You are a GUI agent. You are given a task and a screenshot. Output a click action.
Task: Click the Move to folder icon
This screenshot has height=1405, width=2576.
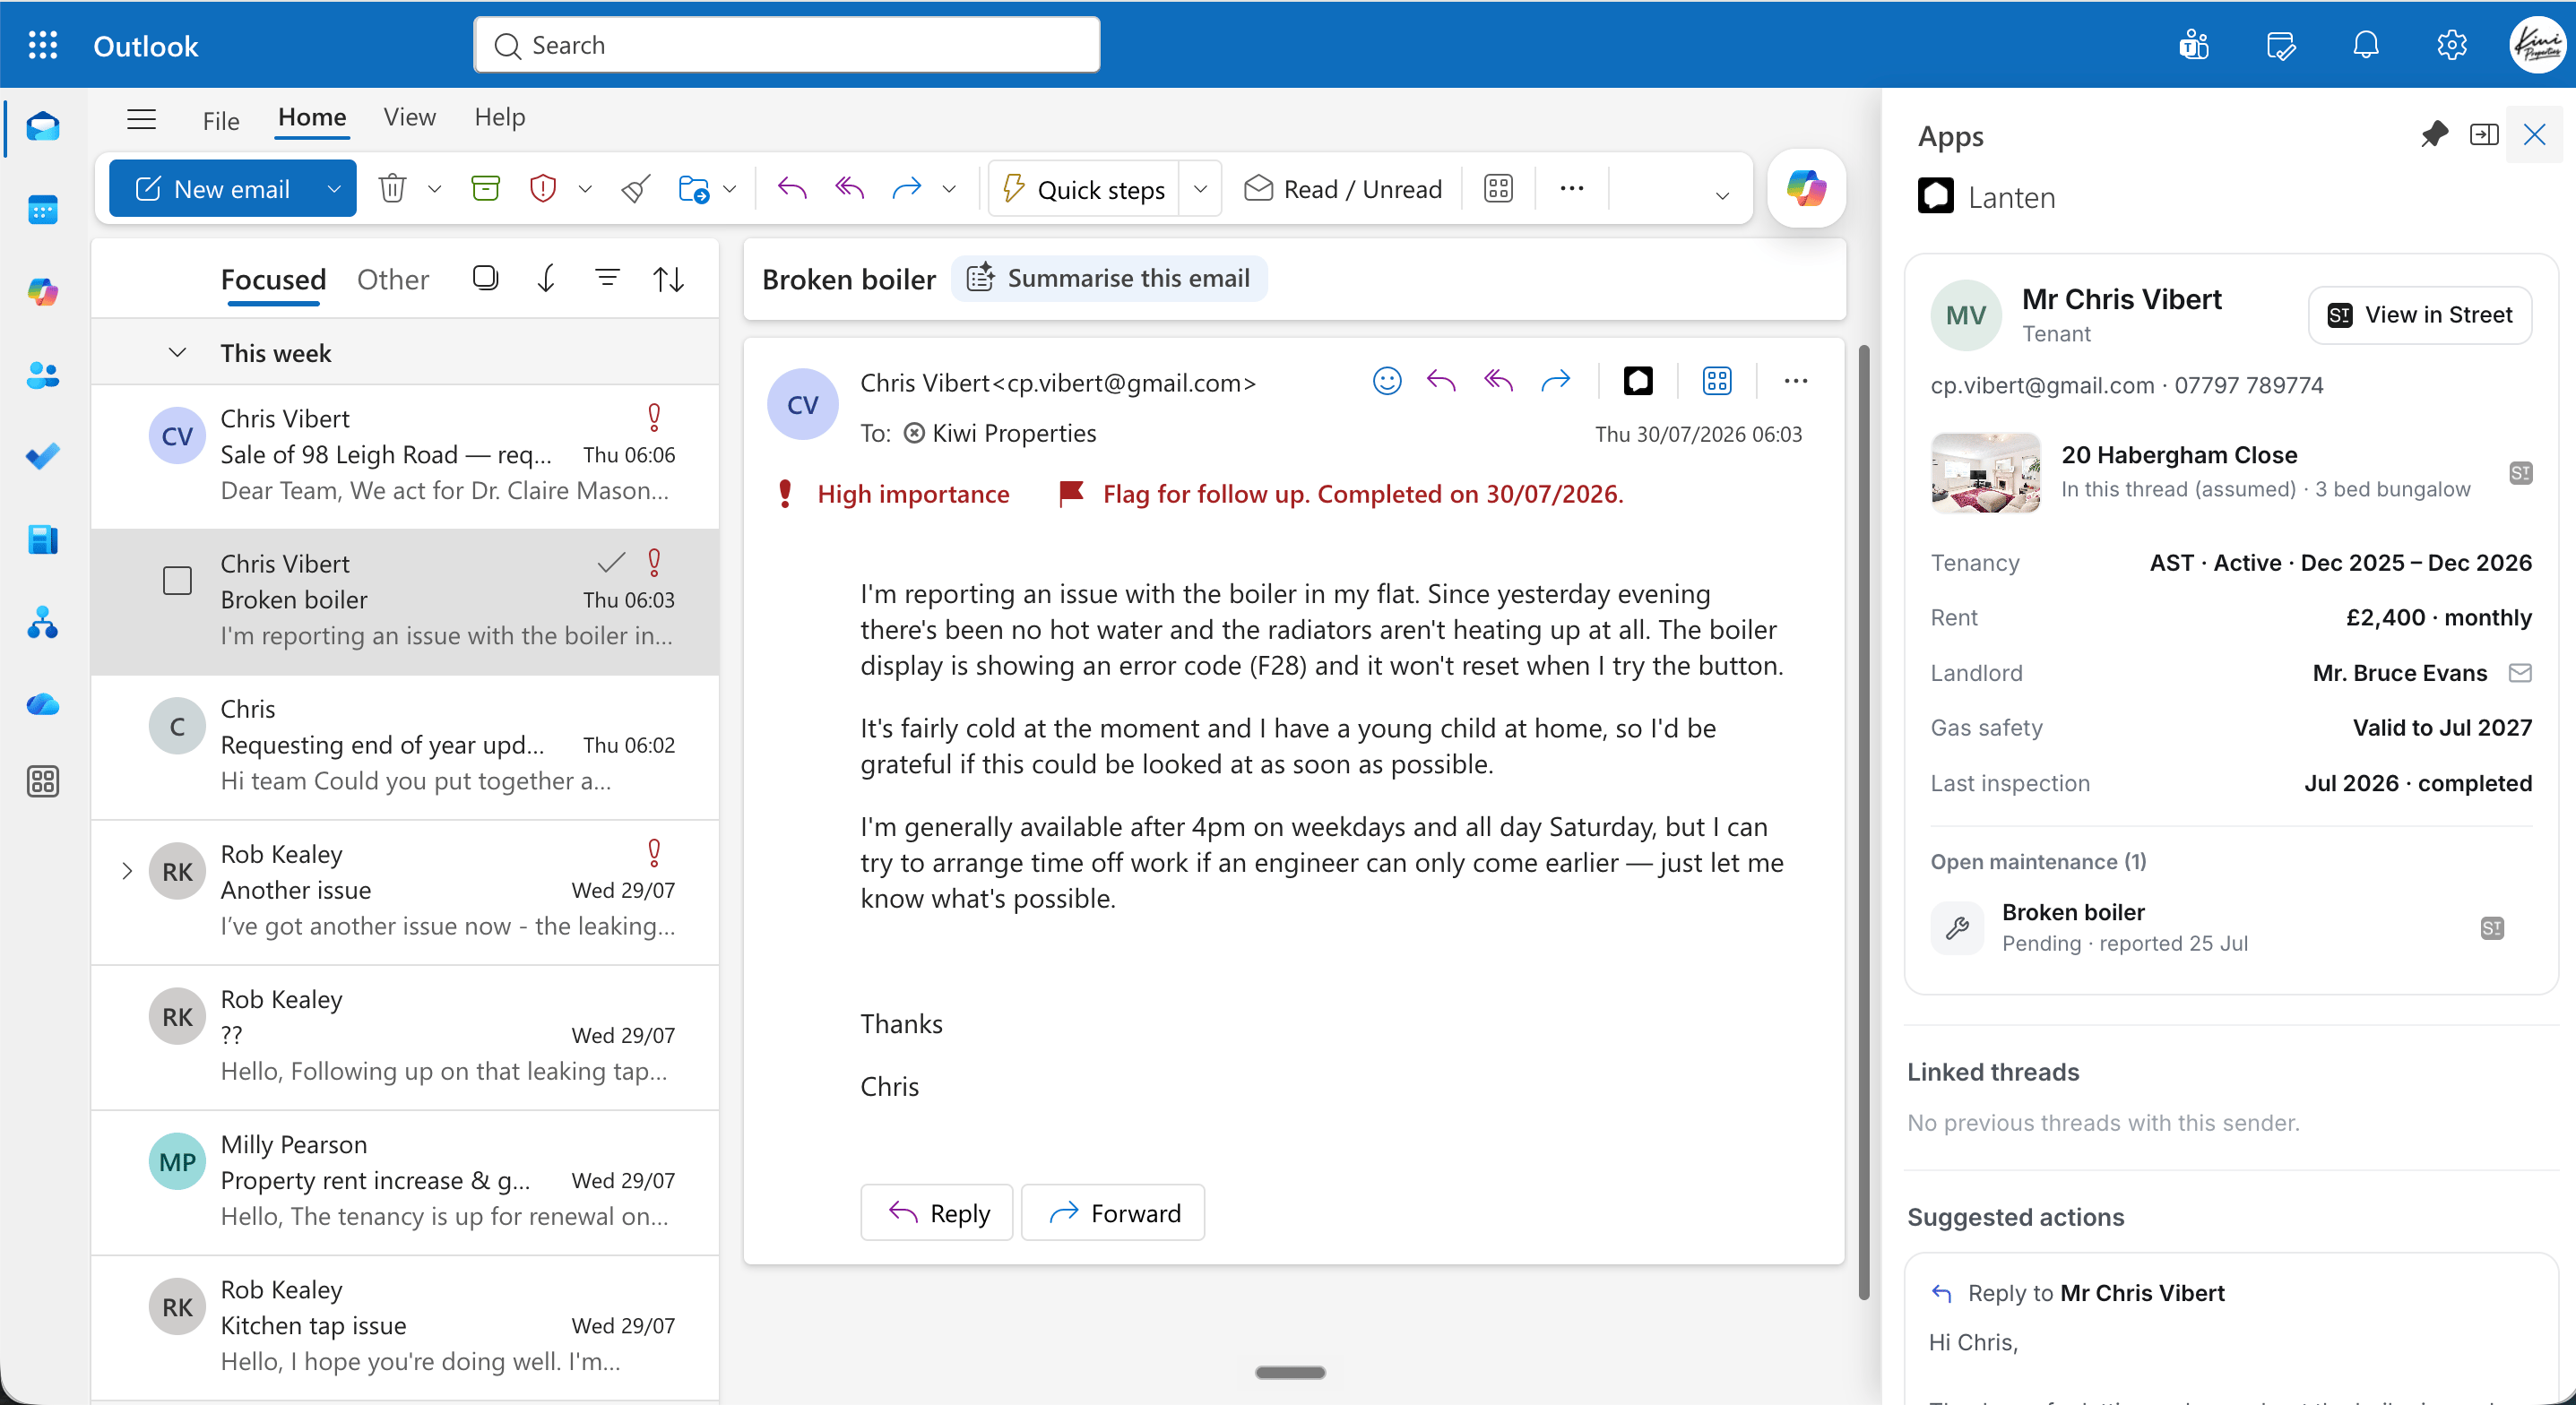point(693,189)
